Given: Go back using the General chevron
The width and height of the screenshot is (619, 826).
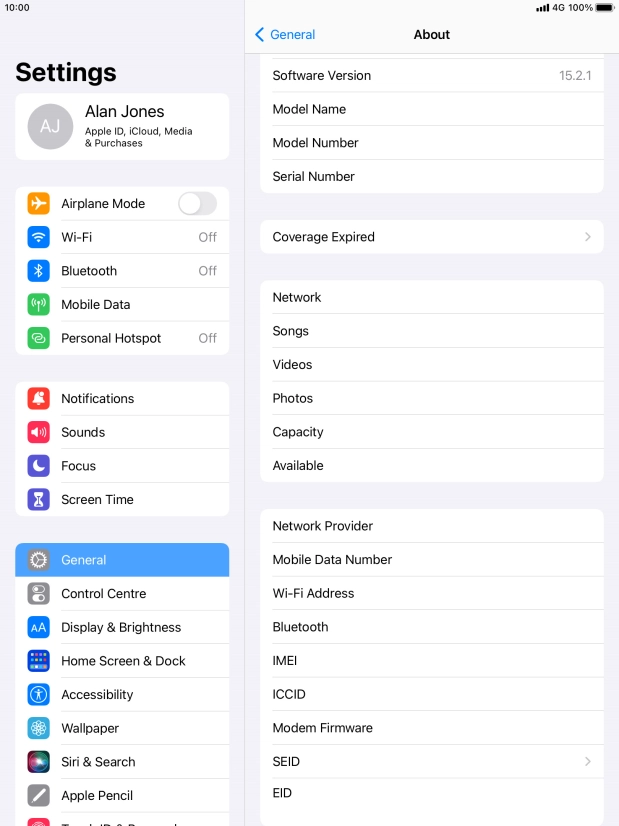Looking at the screenshot, I should tap(259, 35).
